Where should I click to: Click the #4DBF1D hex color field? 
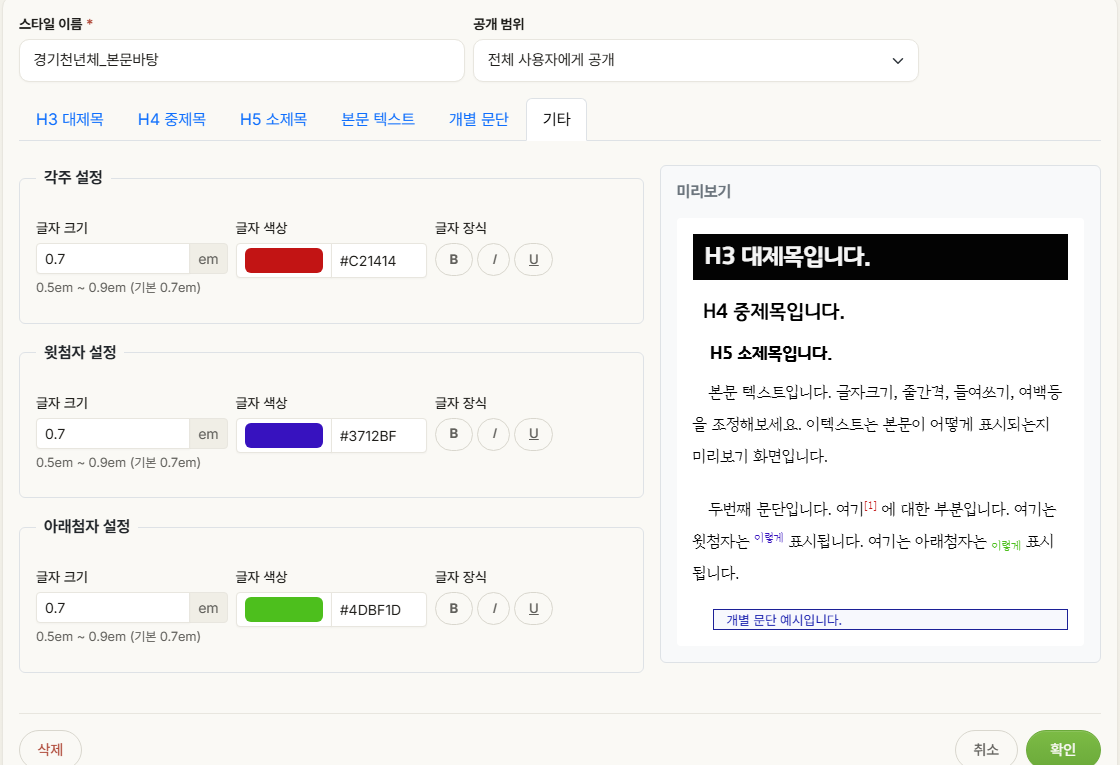click(x=379, y=609)
